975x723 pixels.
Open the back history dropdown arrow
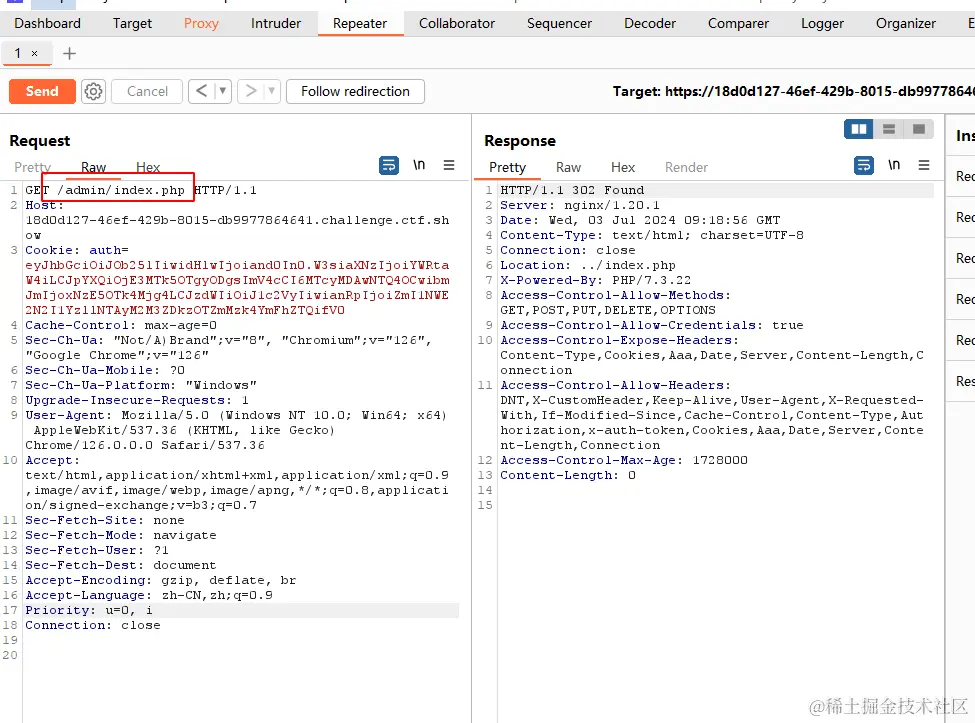click(x=223, y=91)
